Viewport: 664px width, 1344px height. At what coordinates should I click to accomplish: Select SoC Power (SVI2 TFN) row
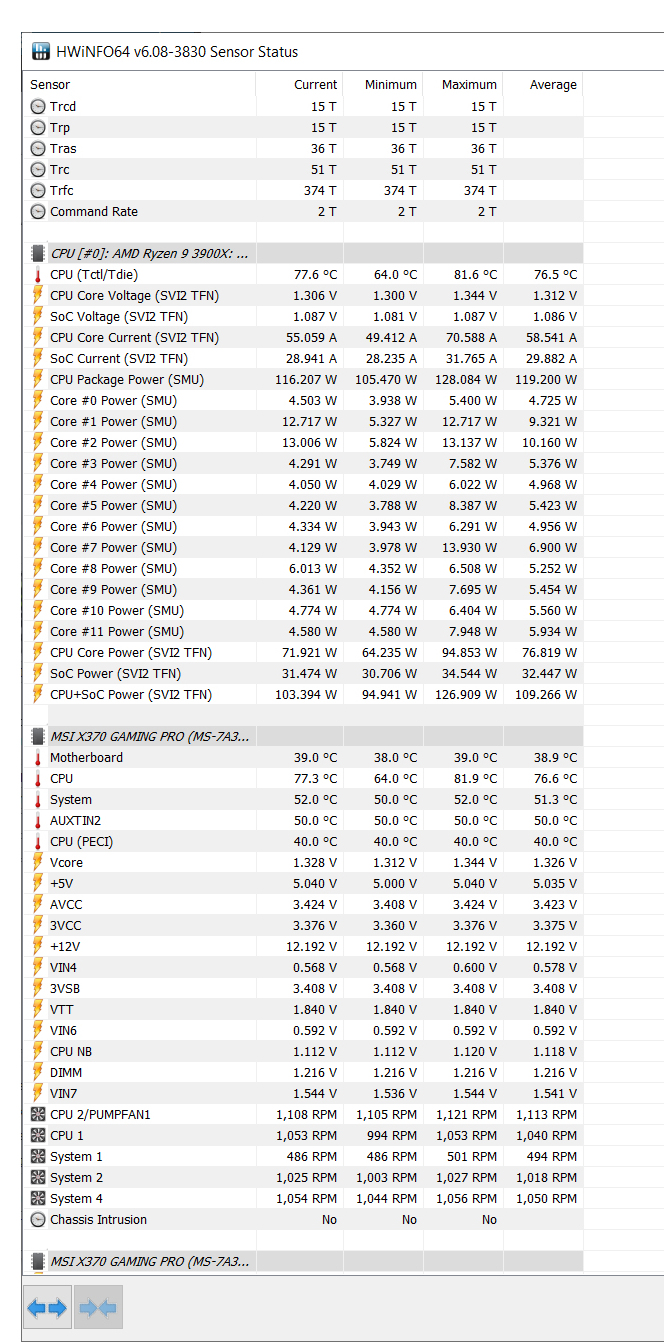[303, 673]
